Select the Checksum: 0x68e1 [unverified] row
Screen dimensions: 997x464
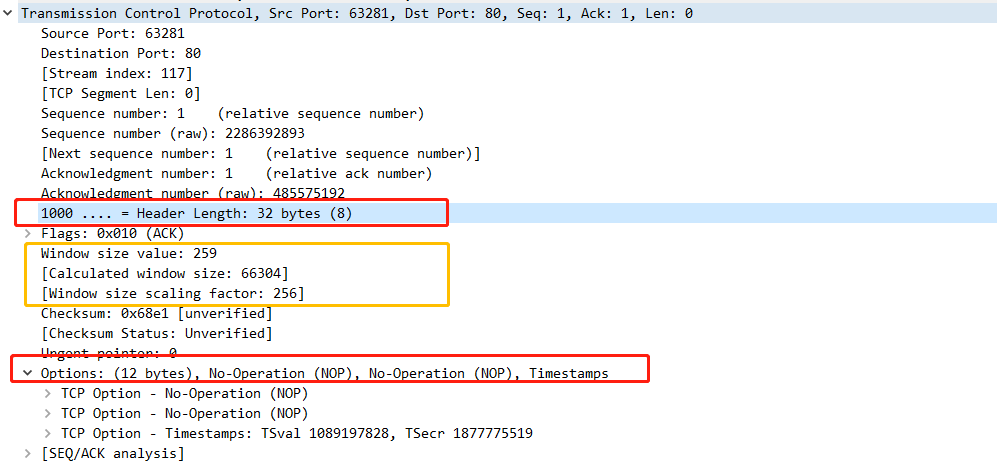156,313
